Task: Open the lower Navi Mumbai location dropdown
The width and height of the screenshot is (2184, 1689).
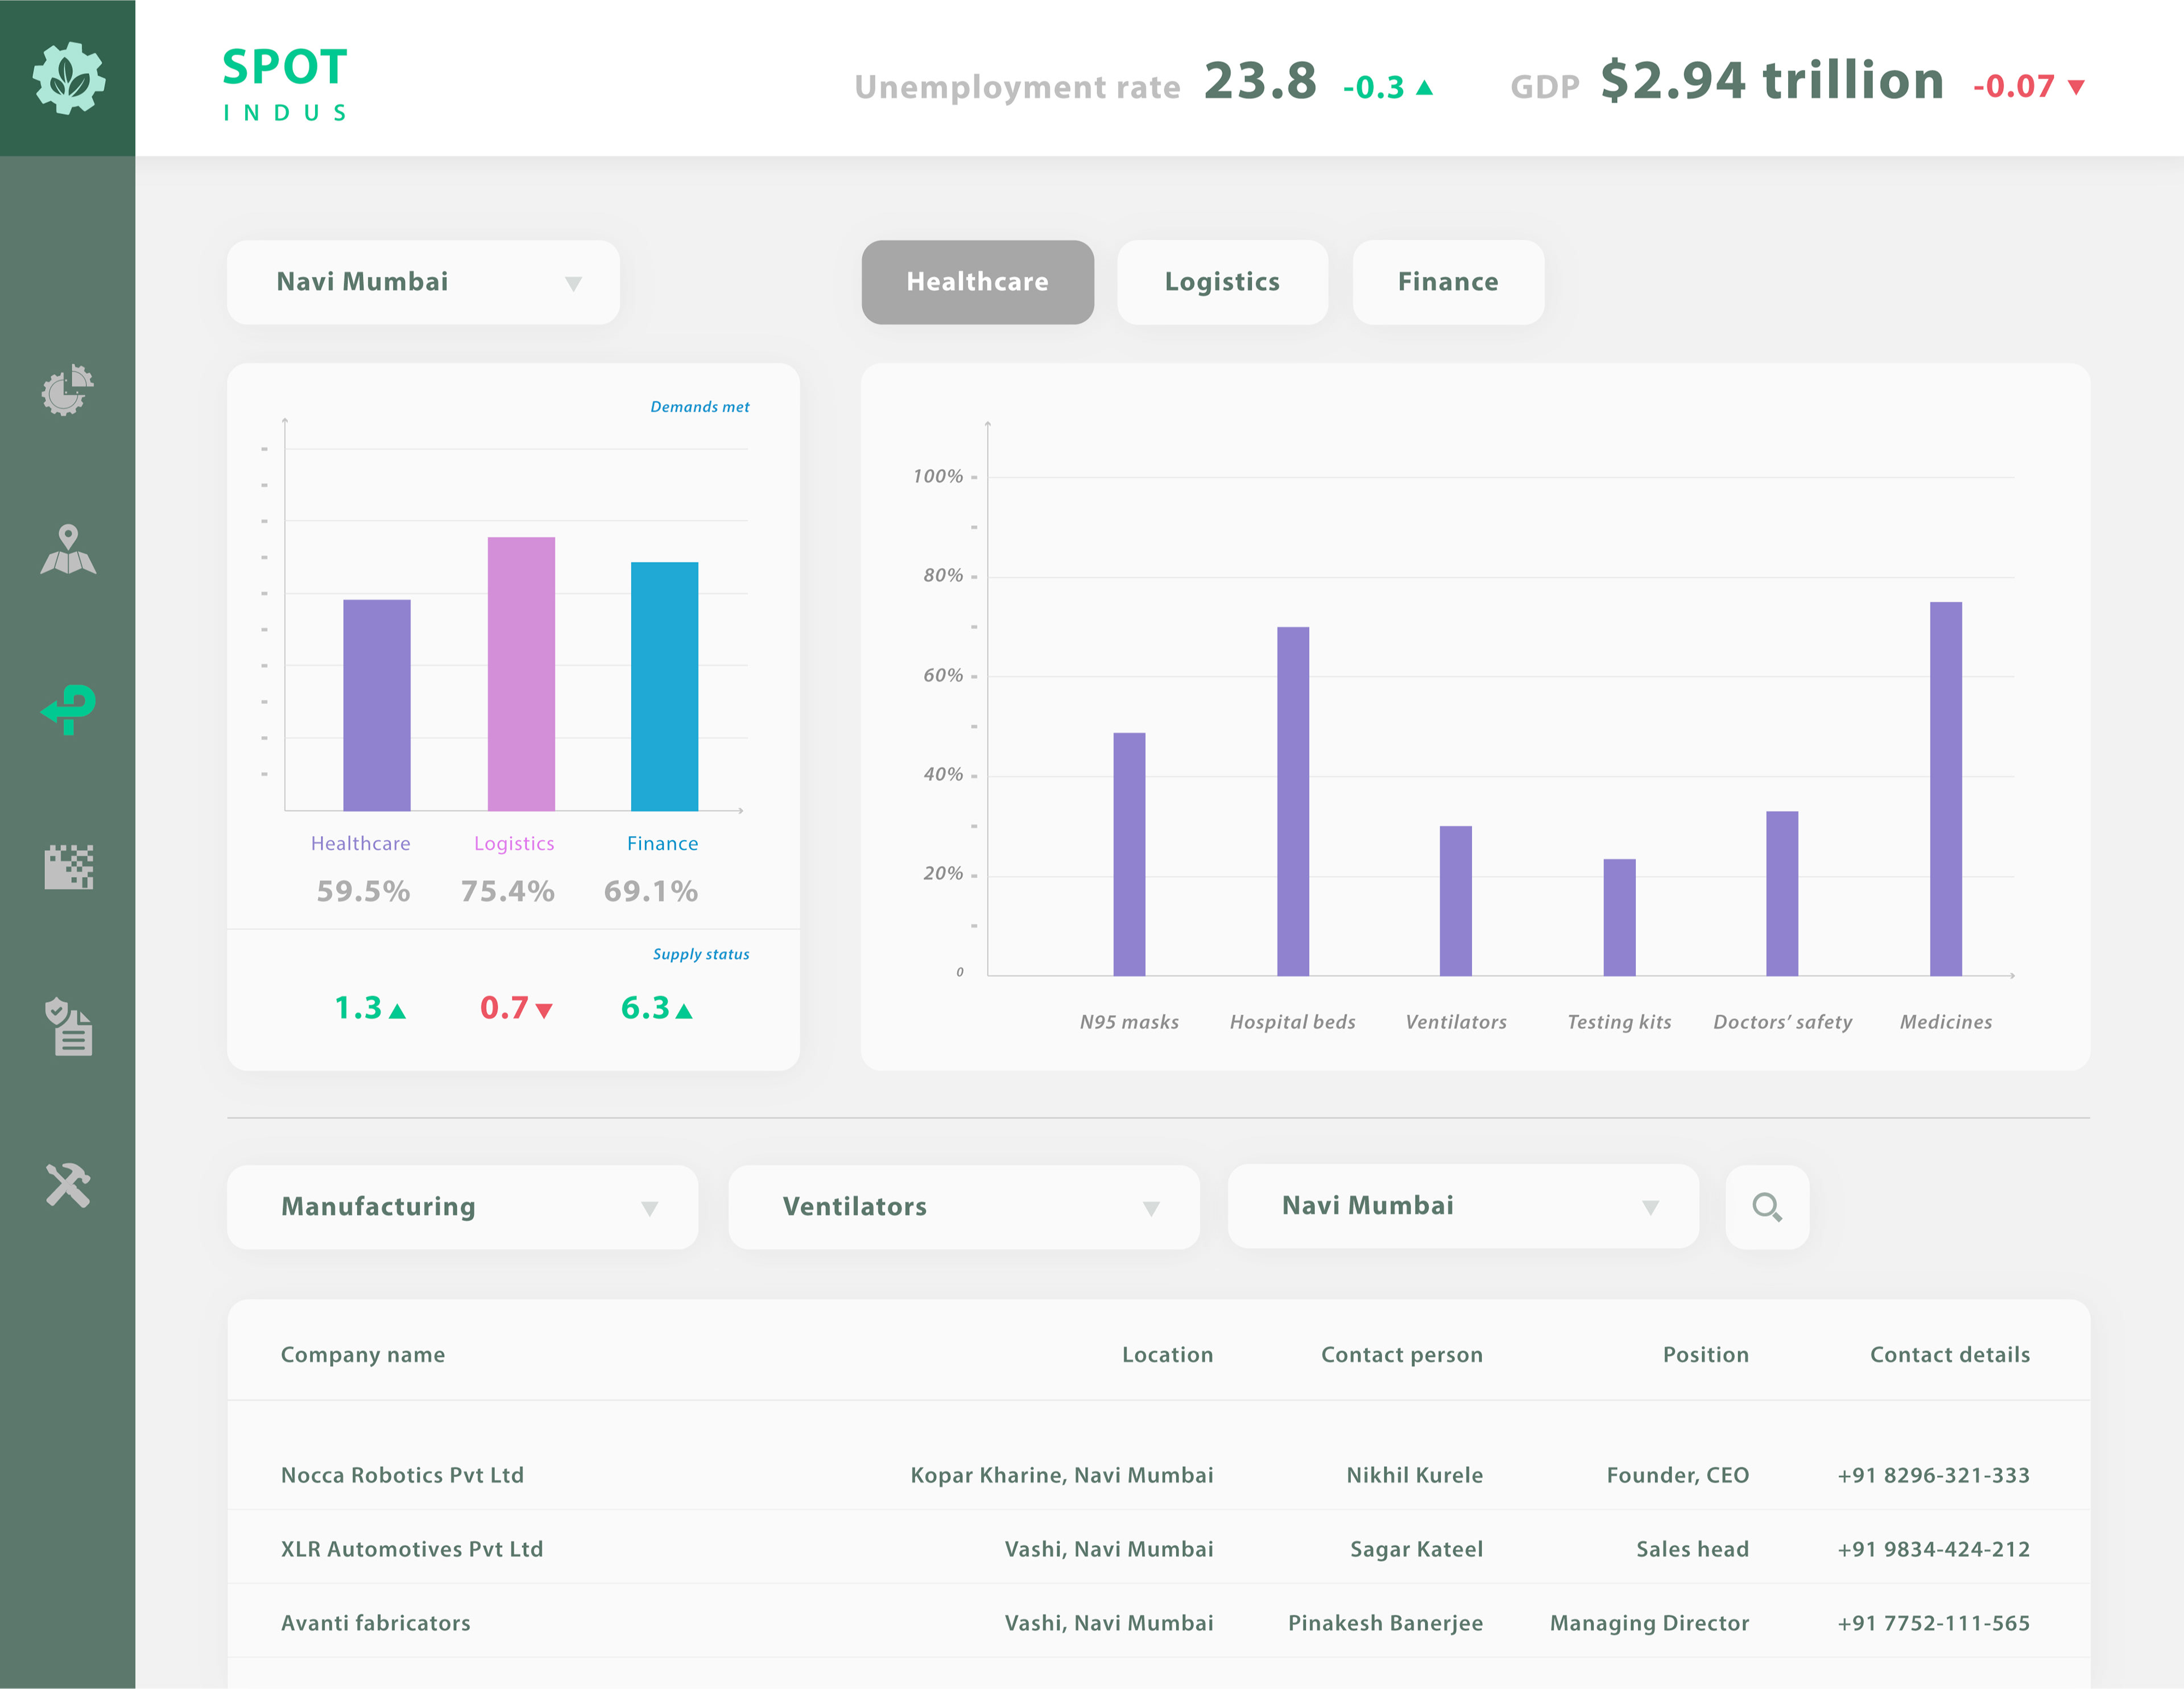Action: (1462, 1206)
